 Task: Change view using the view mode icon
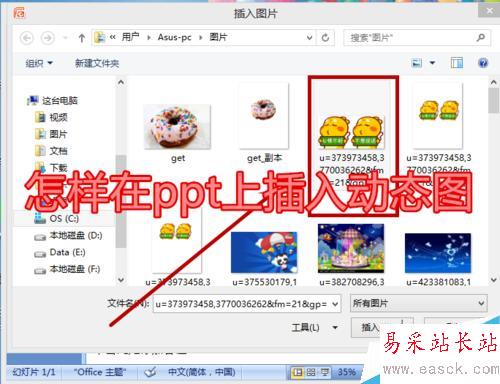coord(417,63)
